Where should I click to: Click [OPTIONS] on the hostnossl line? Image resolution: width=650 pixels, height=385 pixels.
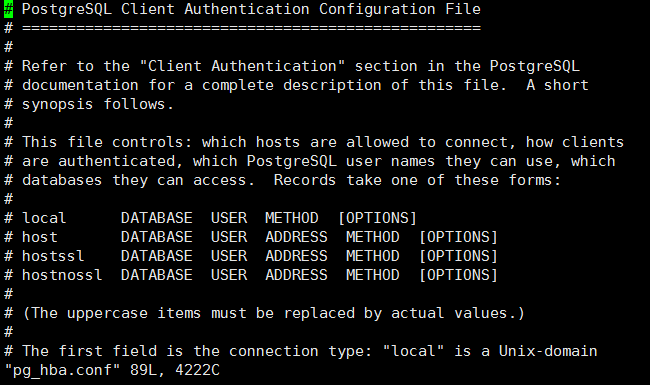click(x=458, y=276)
